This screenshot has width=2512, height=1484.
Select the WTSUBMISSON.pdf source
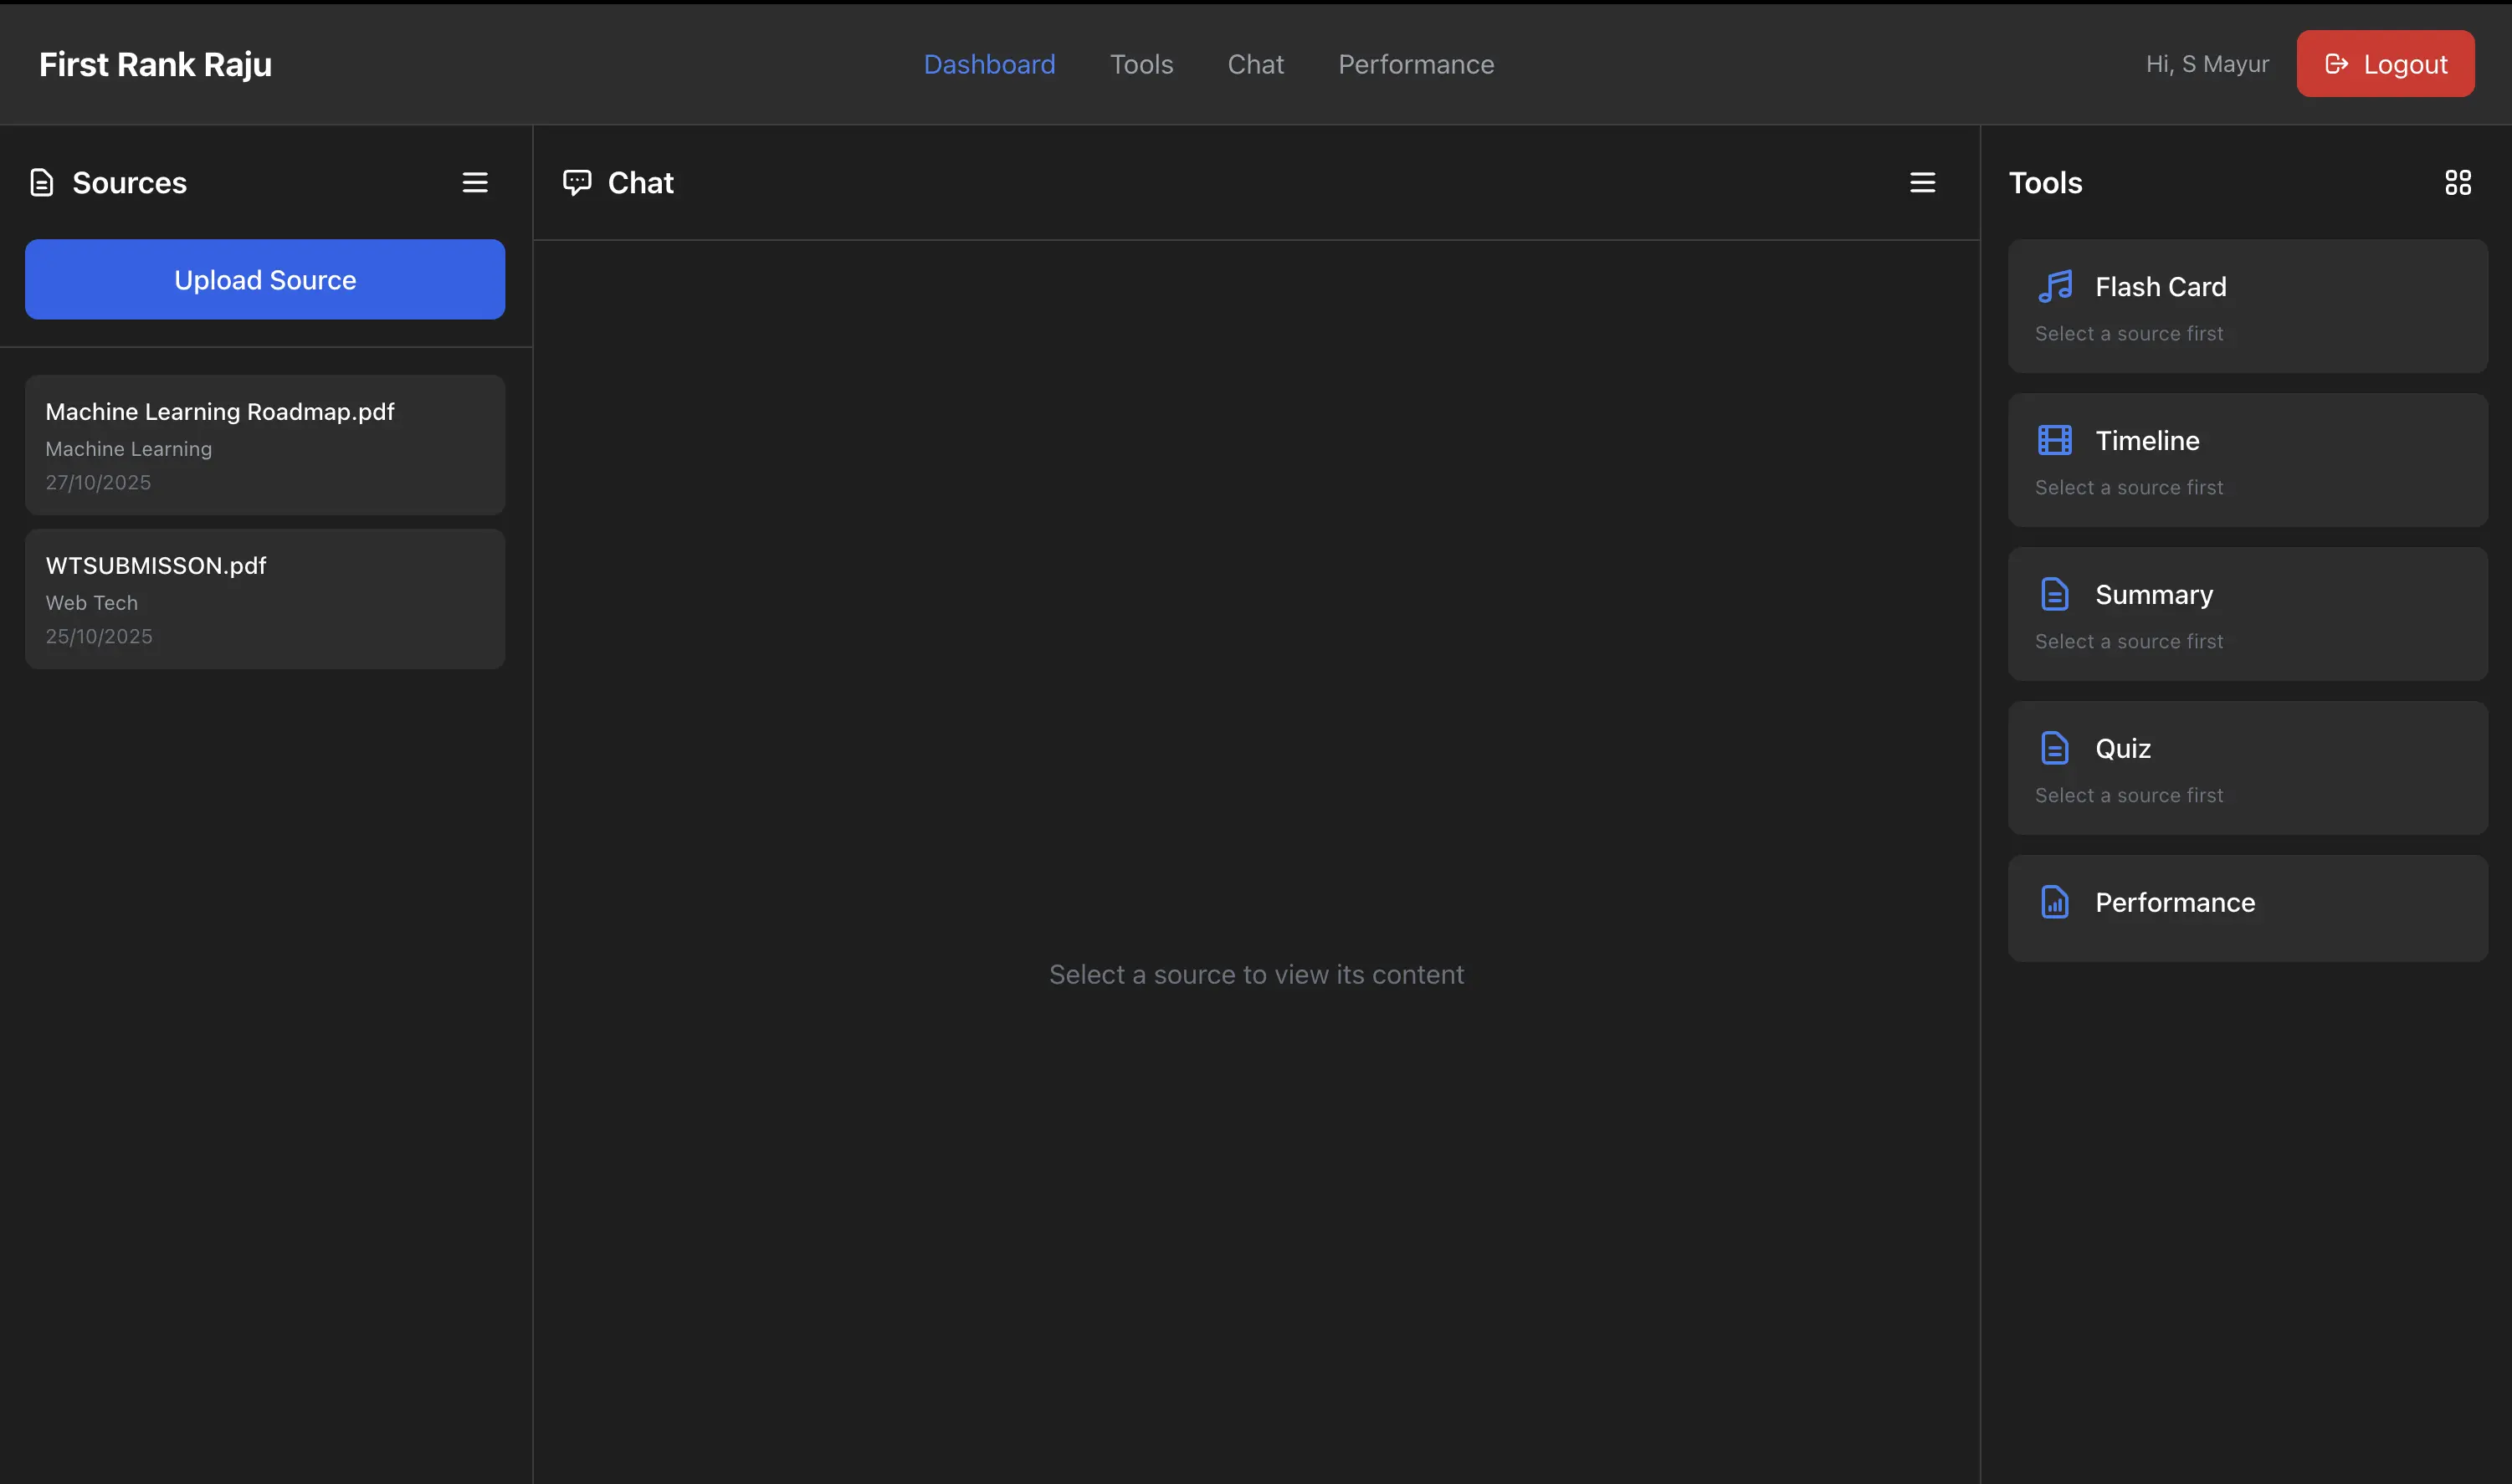[x=265, y=599]
